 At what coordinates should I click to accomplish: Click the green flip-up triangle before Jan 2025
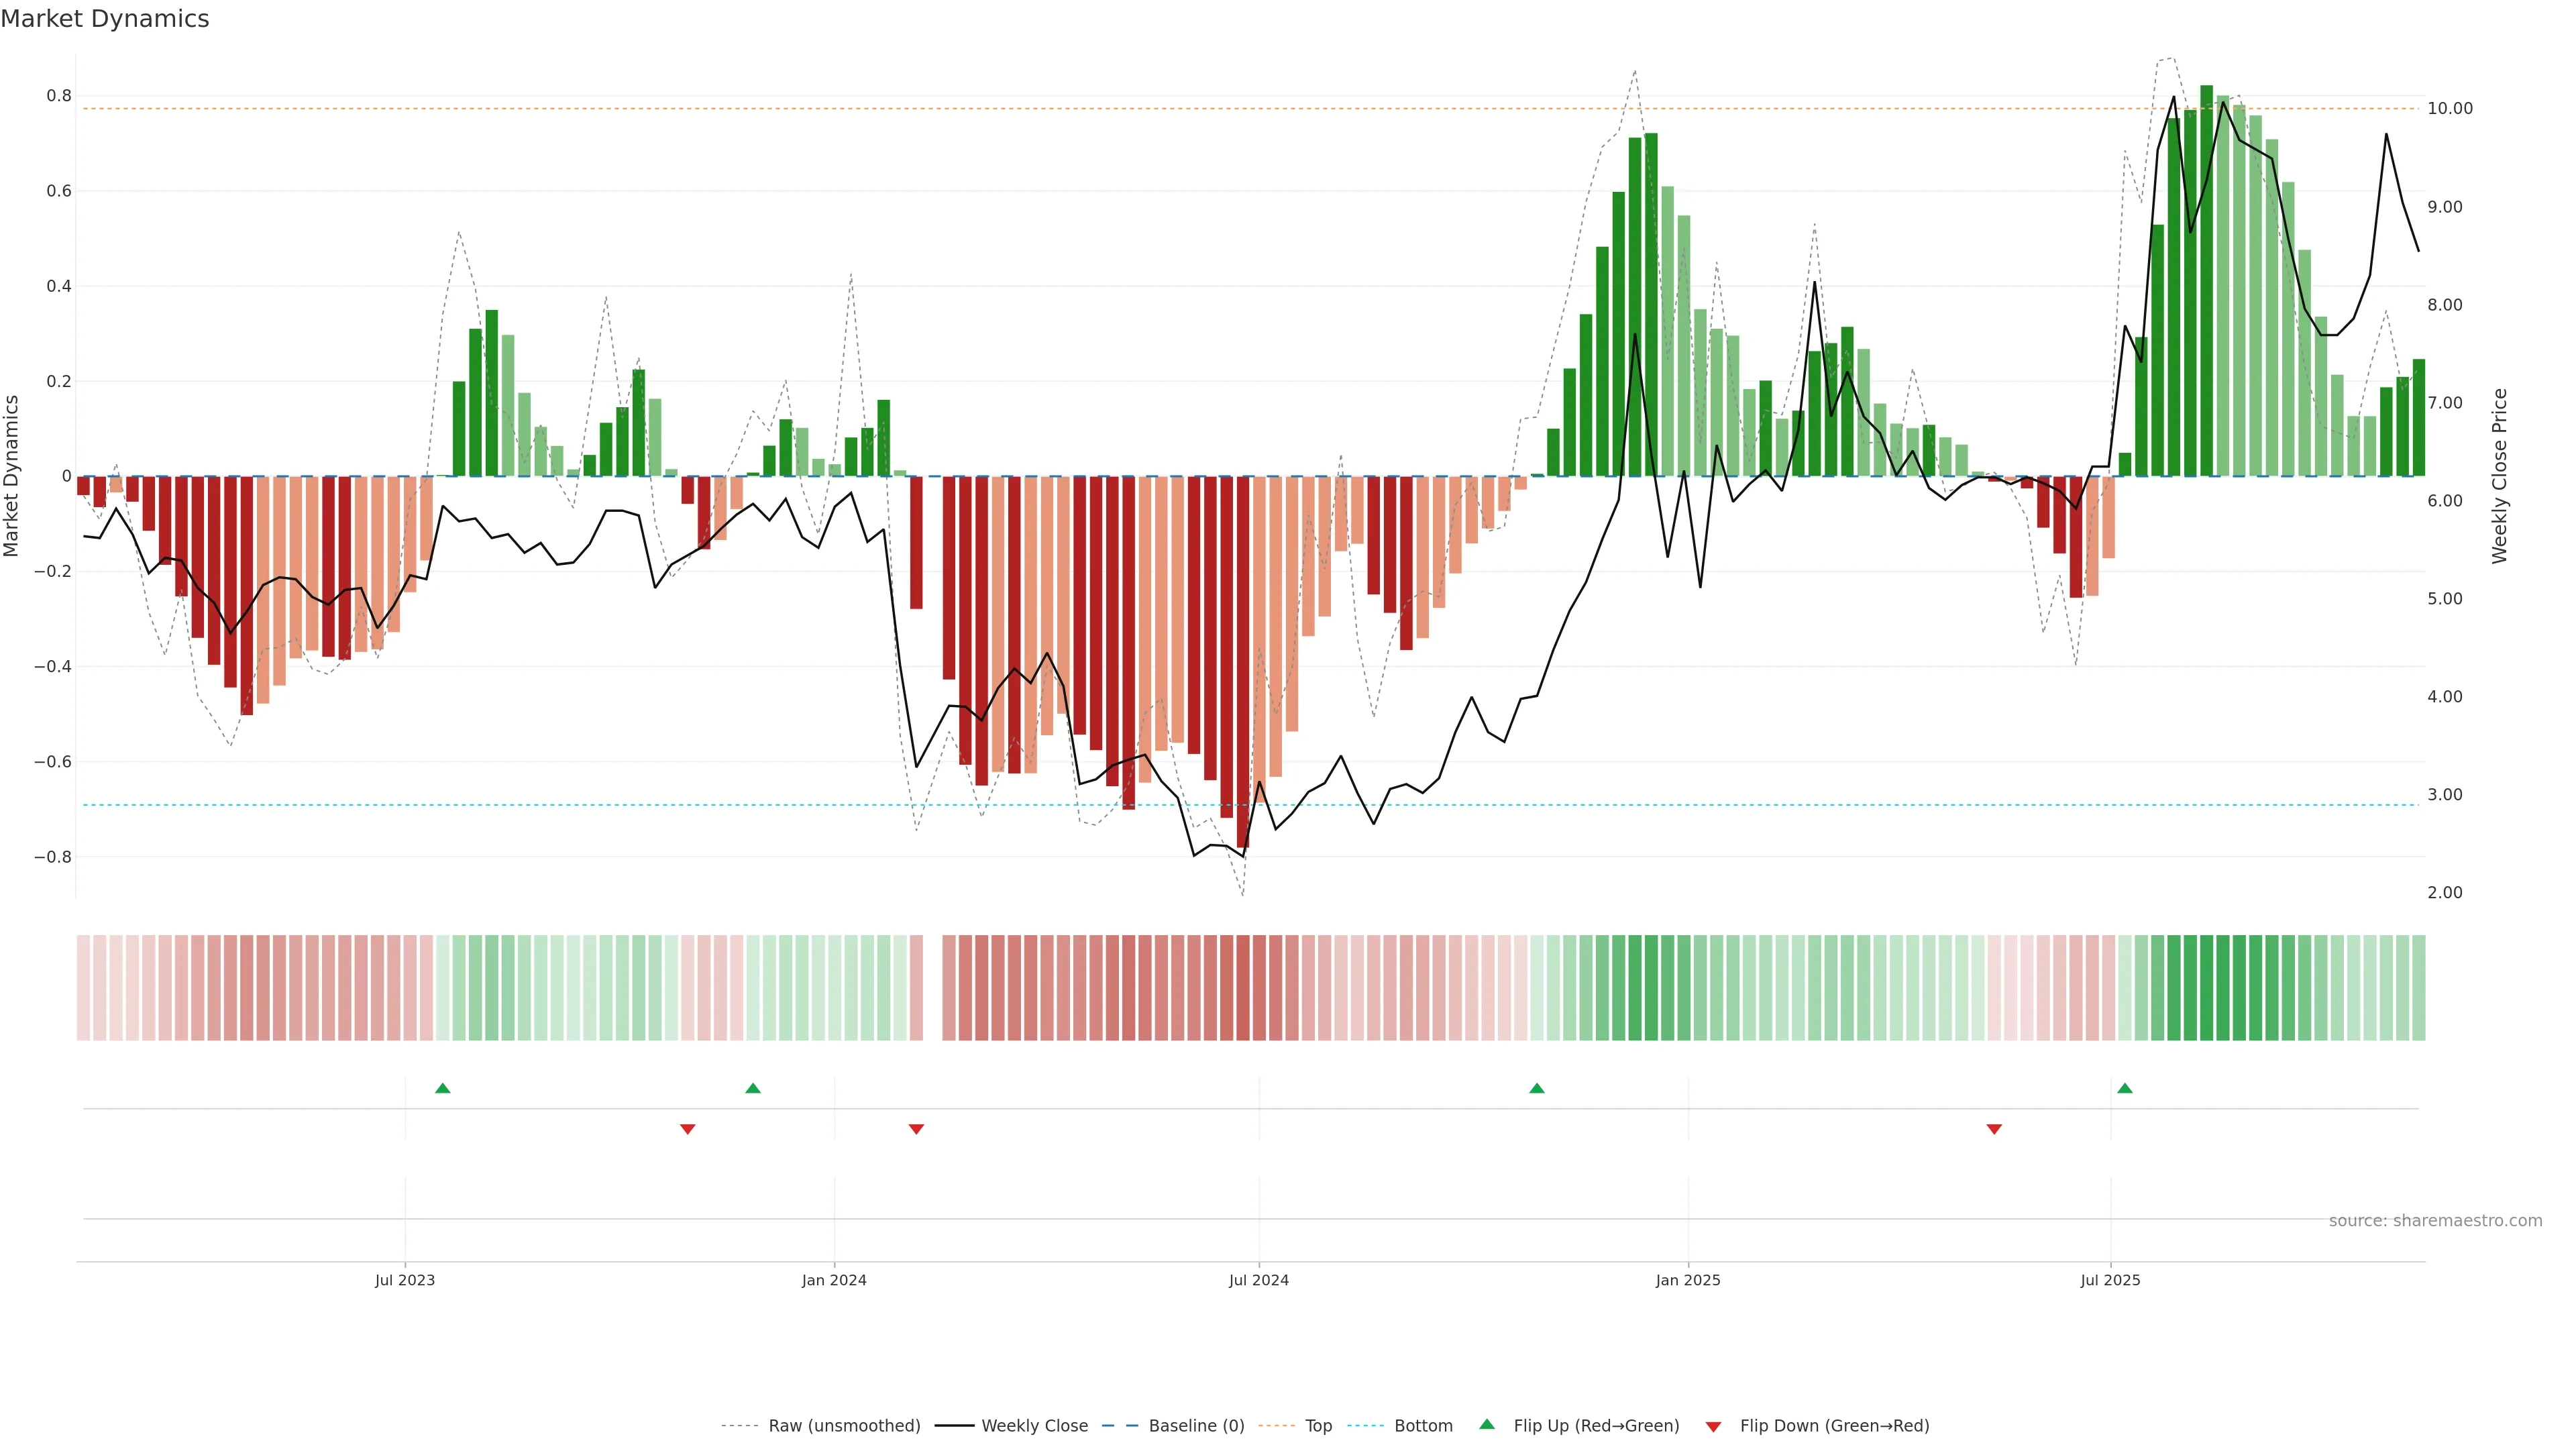click(1537, 1088)
